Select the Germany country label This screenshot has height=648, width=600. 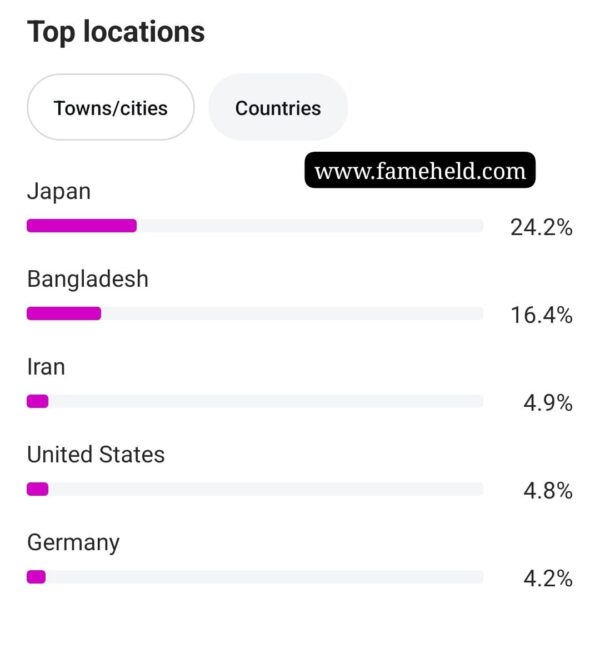click(73, 543)
